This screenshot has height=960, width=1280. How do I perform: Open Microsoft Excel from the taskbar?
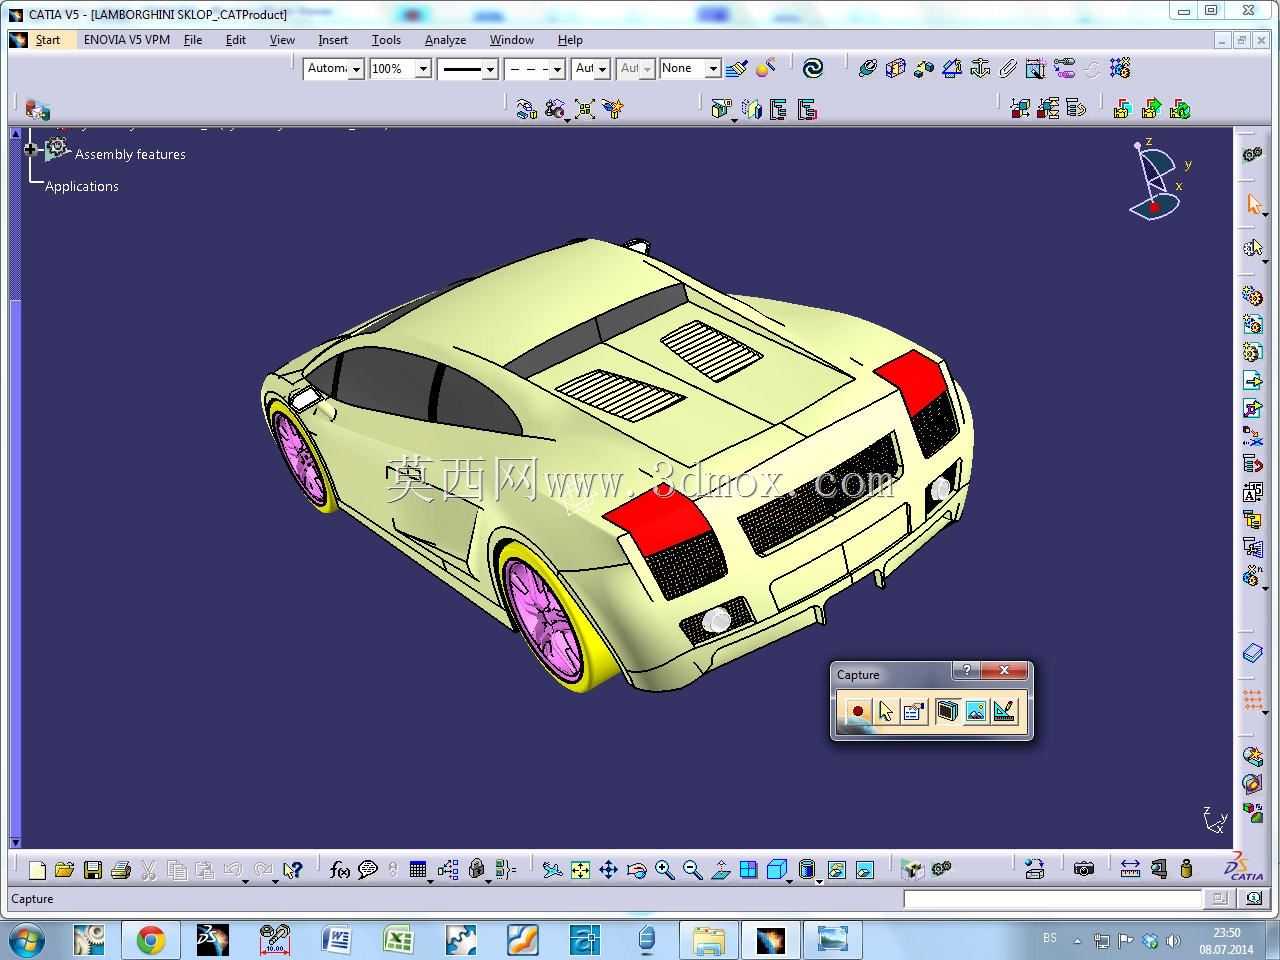pyautogui.click(x=398, y=940)
